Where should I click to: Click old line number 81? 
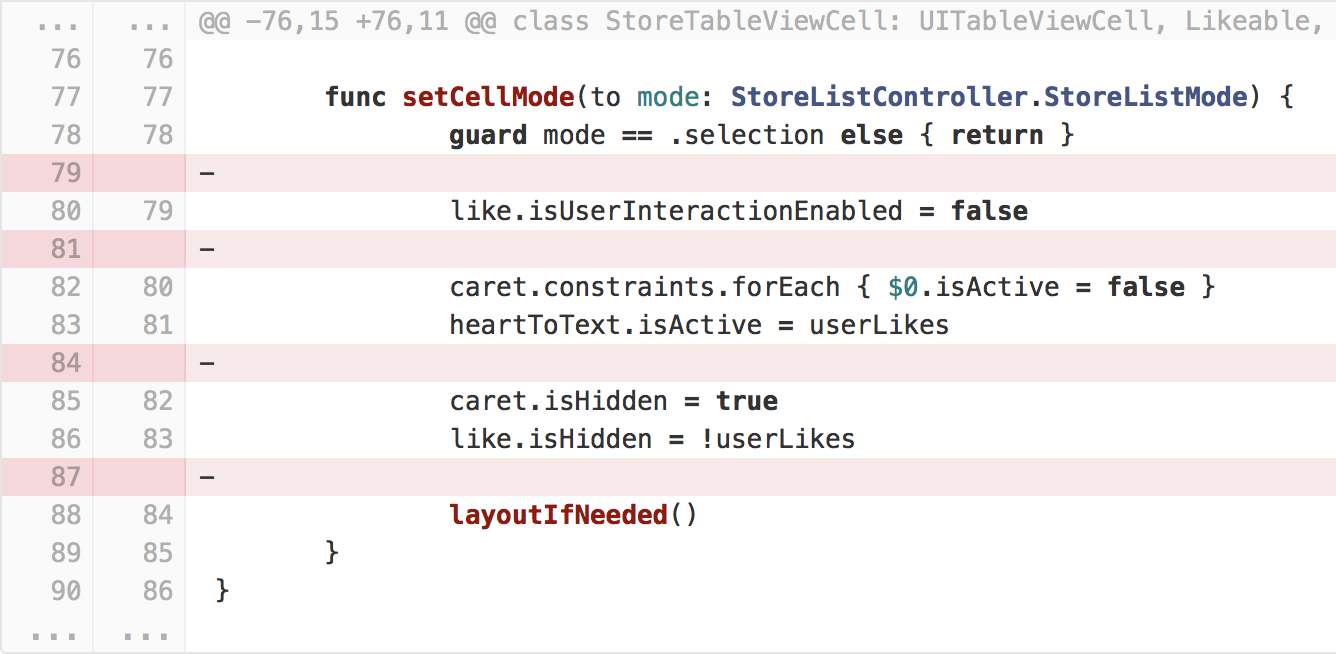[x=65, y=249]
